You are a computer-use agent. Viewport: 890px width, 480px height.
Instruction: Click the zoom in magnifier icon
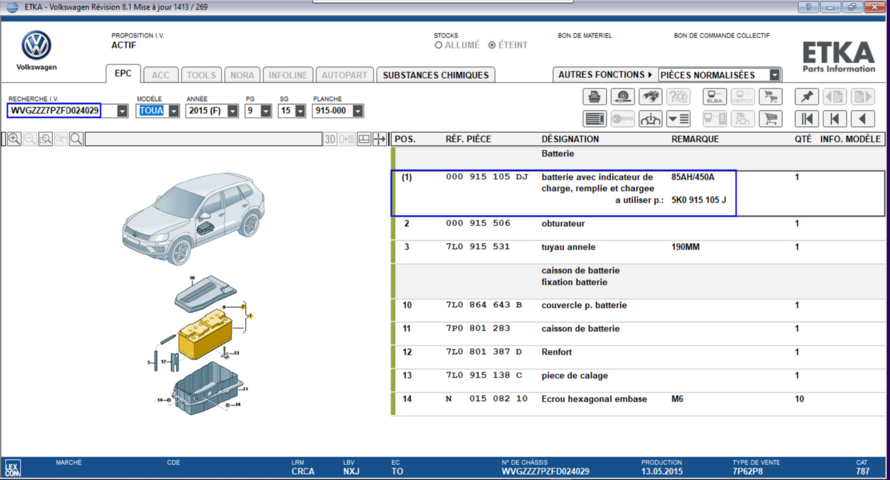pos(14,139)
